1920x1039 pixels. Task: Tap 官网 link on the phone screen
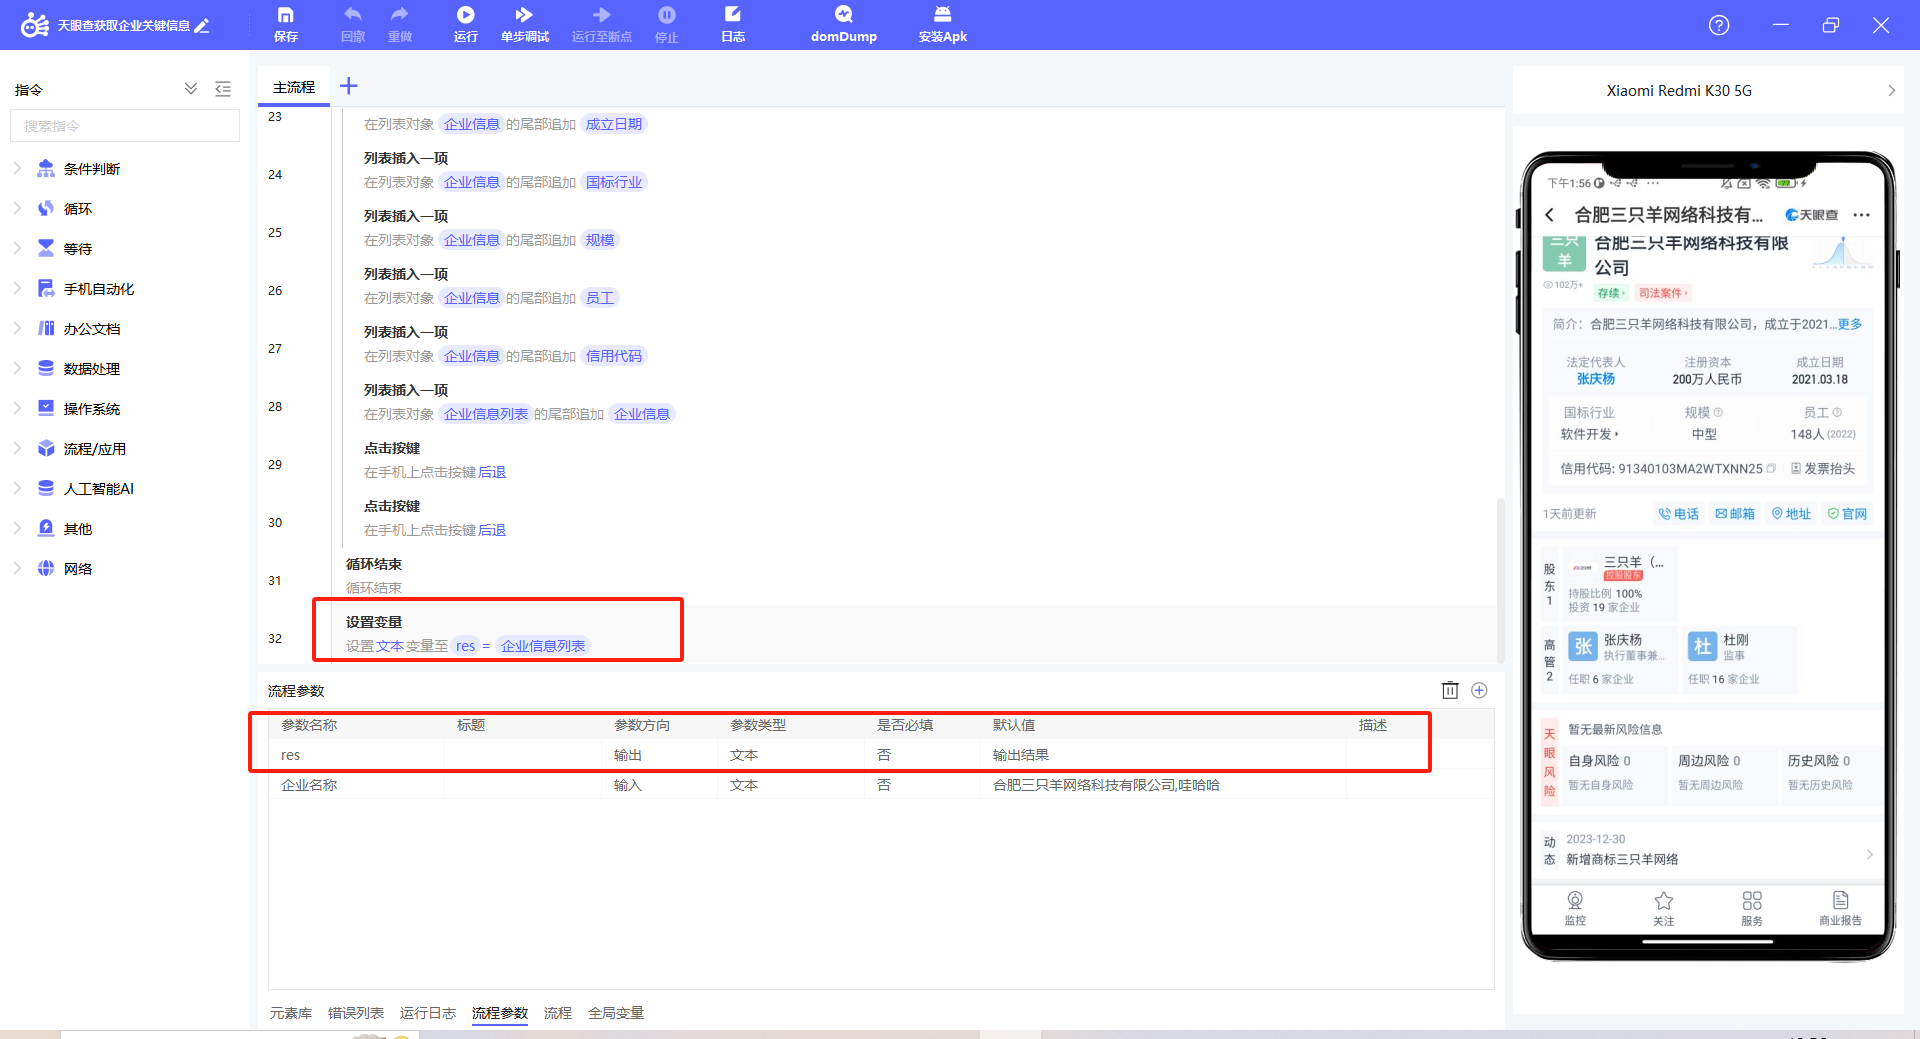(x=1847, y=514)
